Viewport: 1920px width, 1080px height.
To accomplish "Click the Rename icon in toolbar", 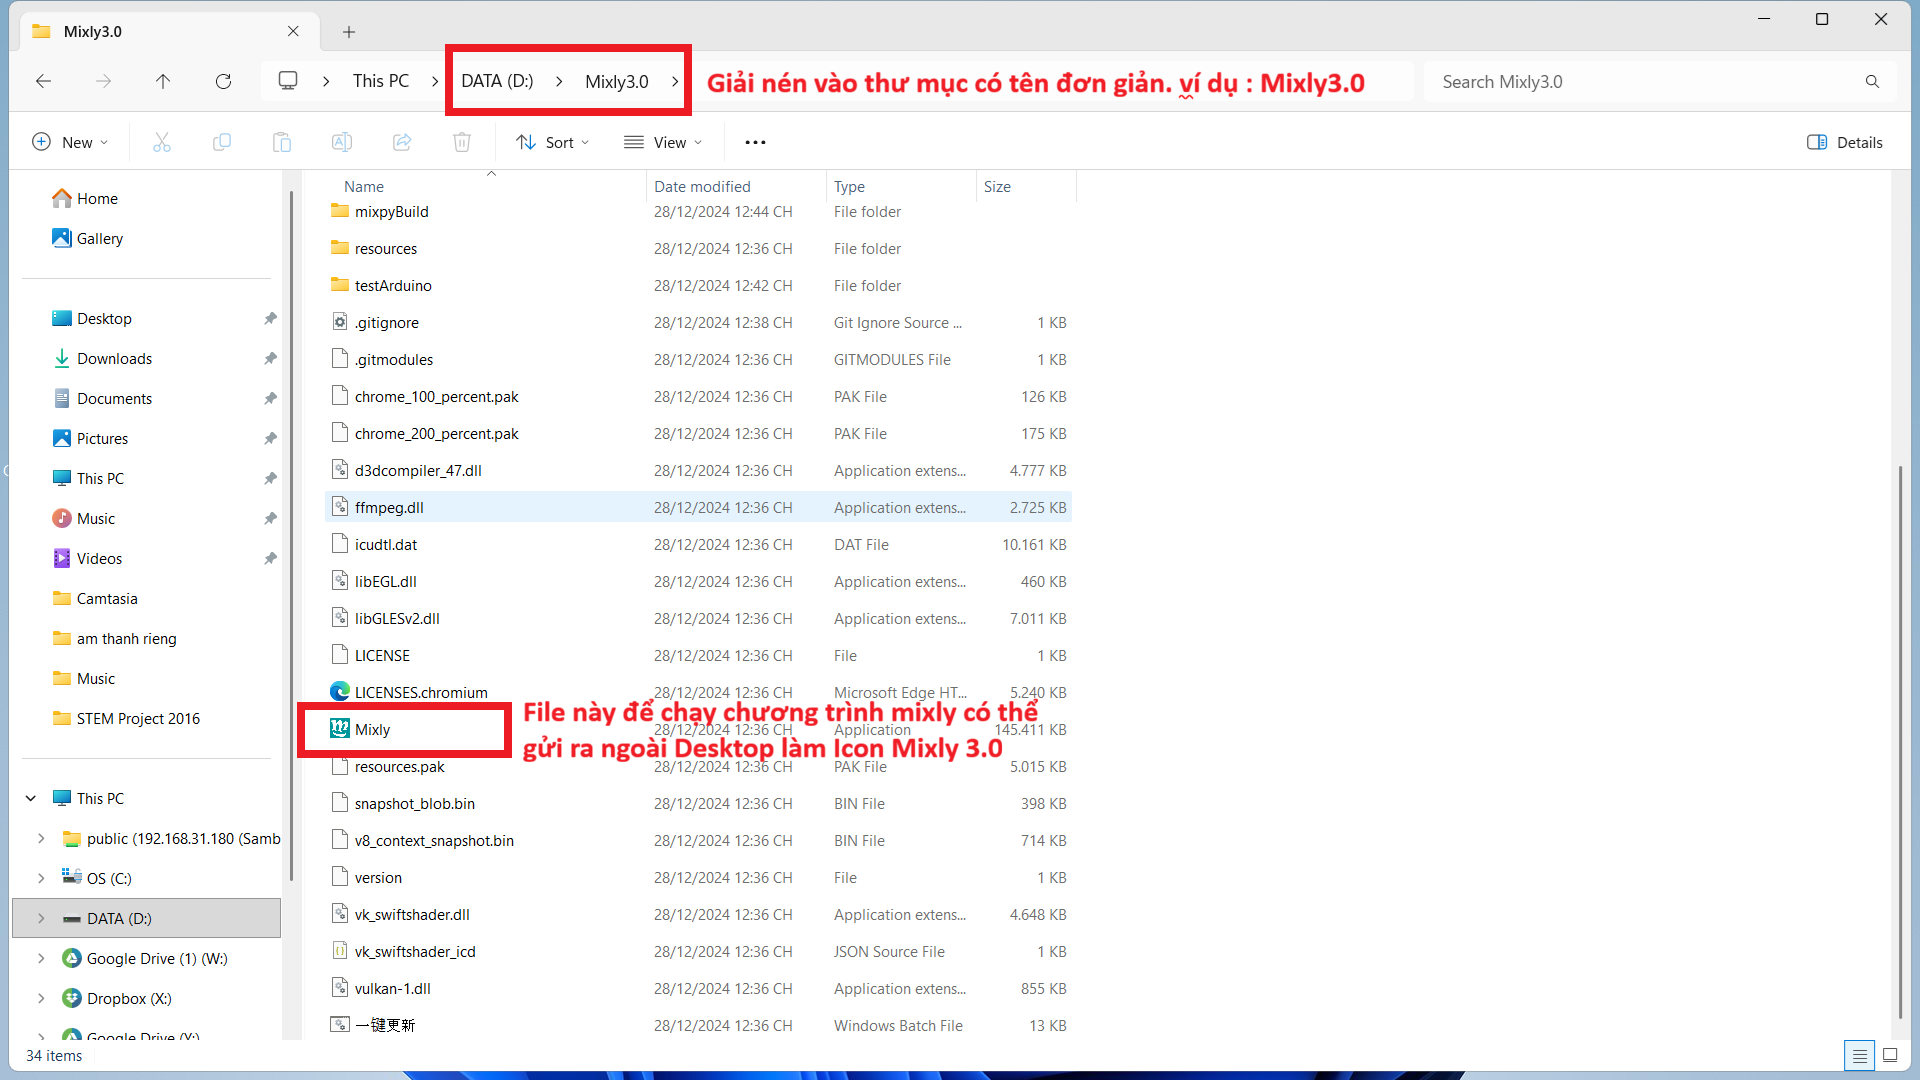I will tap(342, 142).
